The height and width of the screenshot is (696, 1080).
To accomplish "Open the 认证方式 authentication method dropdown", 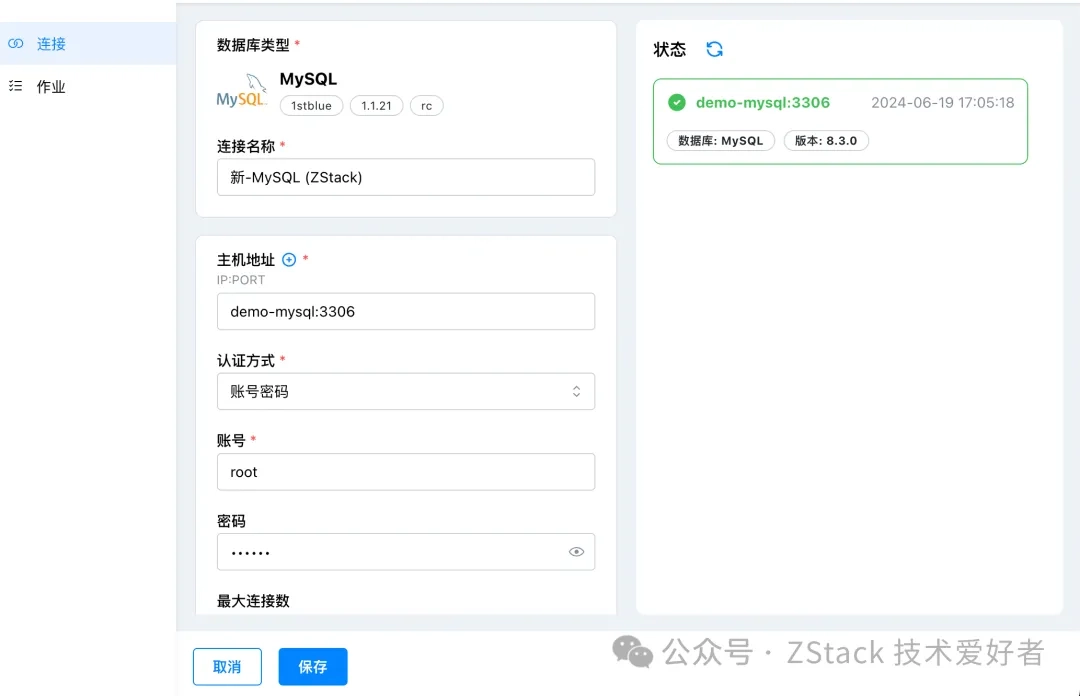I will pos(406,391).
